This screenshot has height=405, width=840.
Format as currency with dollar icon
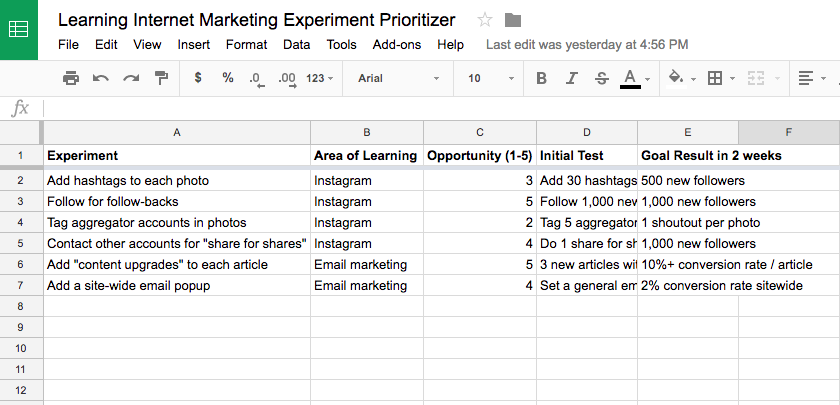tap(198, 78)
